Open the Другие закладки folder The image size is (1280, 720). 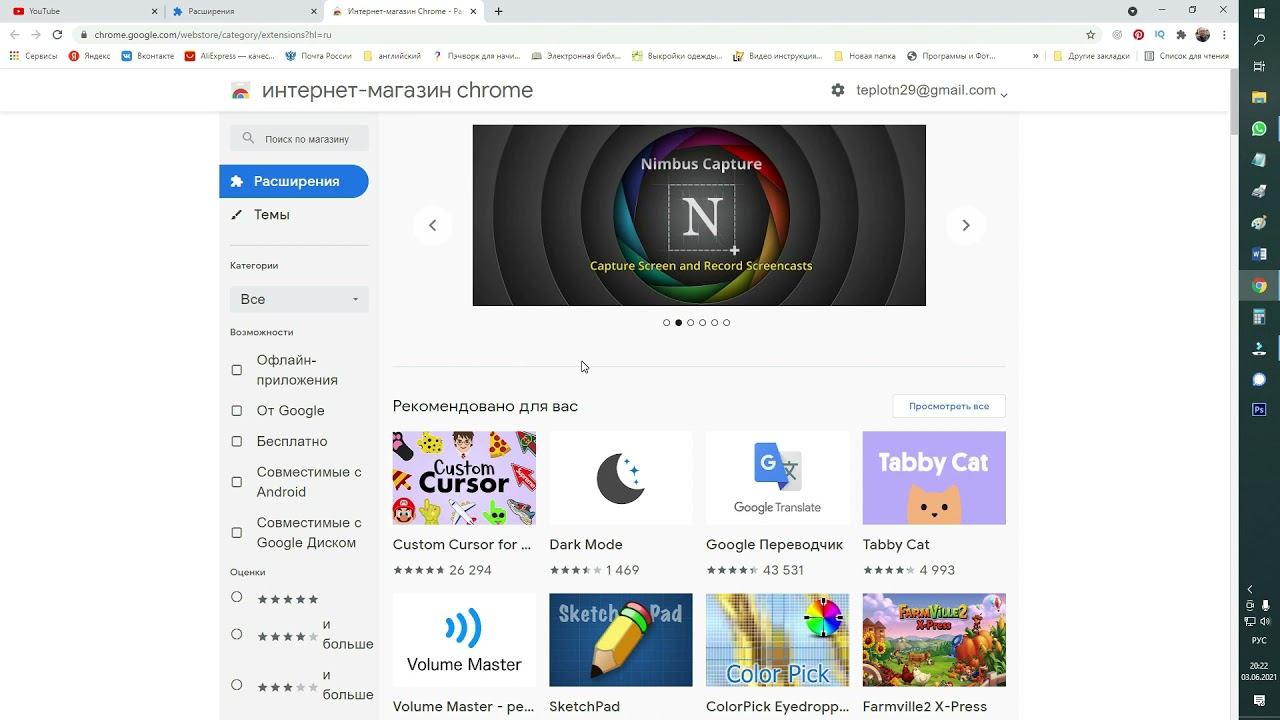[x=1091, y=56]
